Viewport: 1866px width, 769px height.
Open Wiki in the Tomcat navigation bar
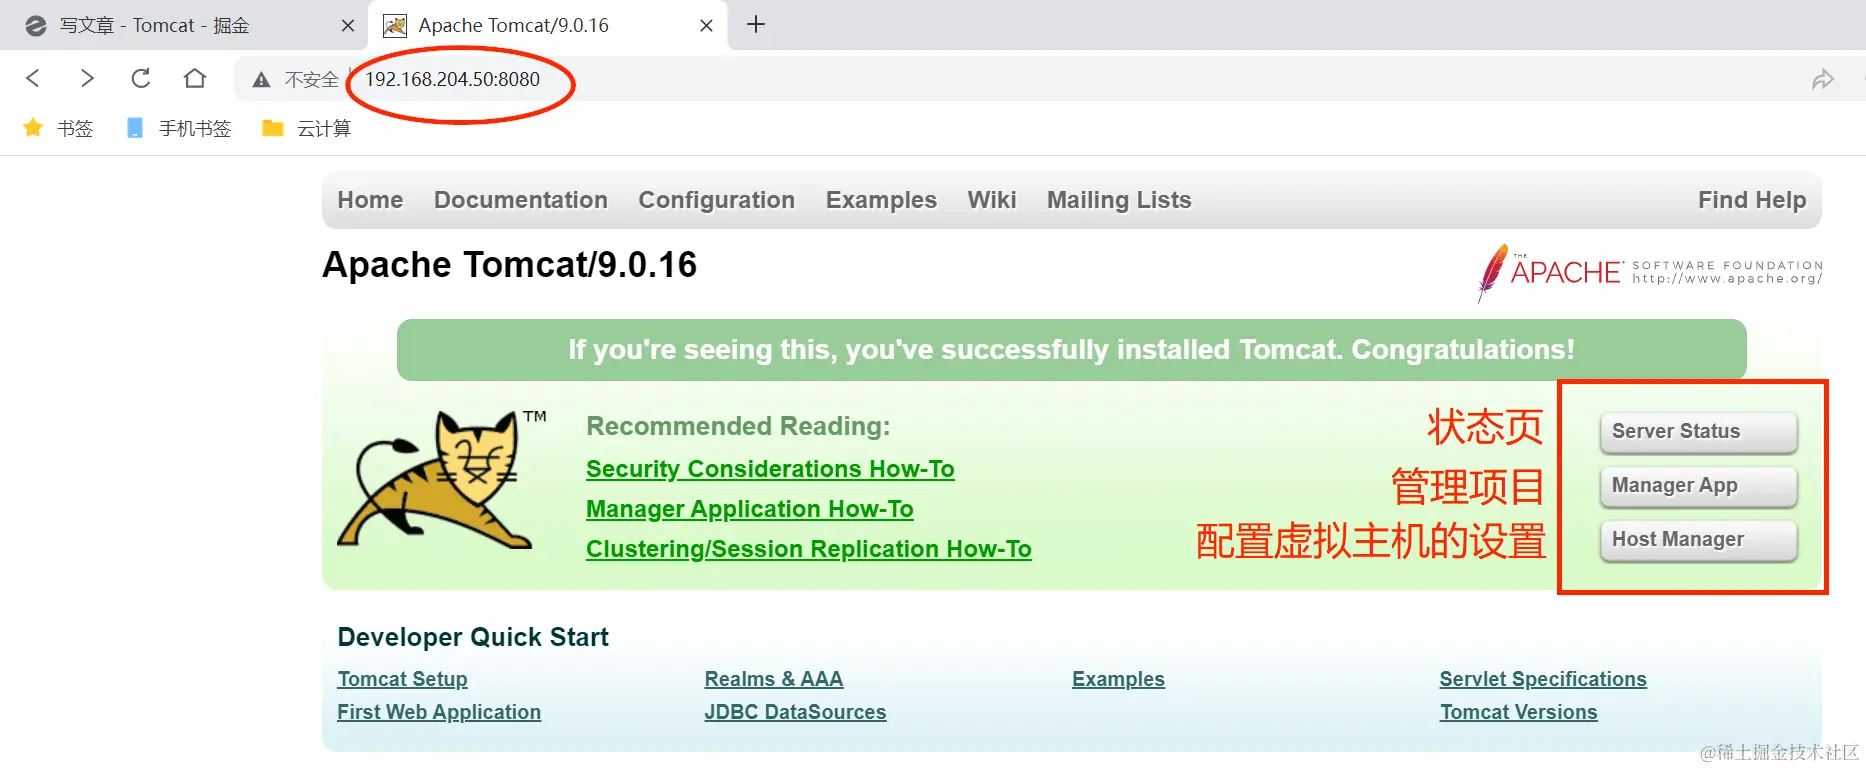[992, 200]
